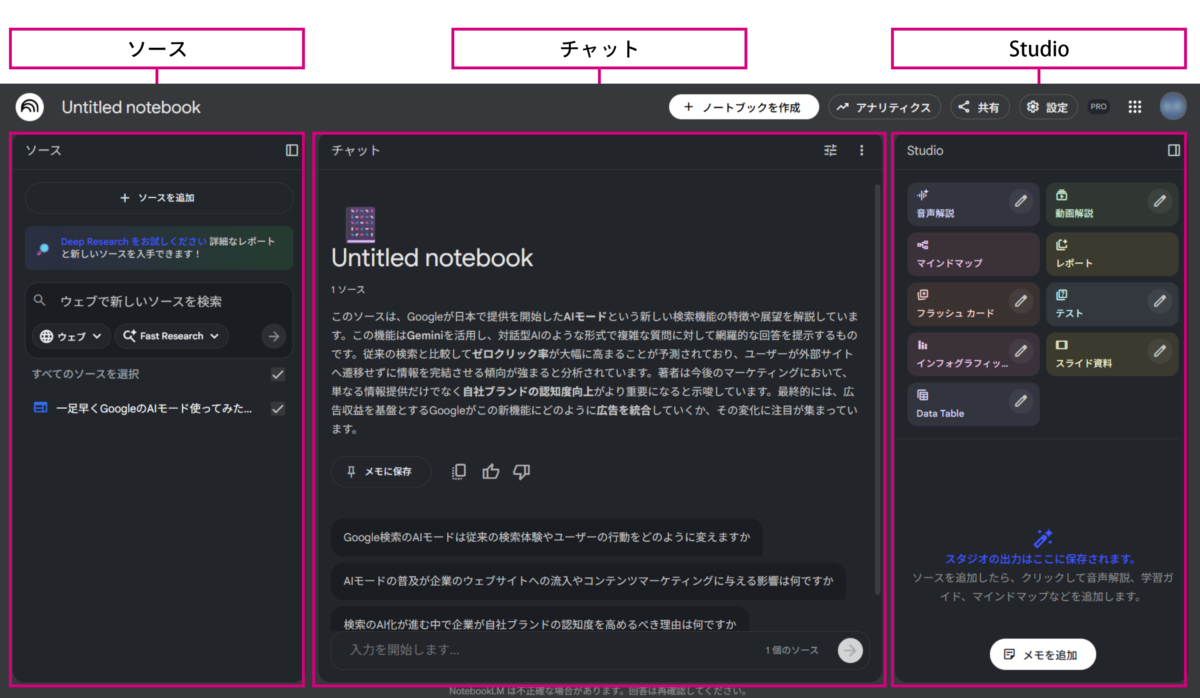Click the メモに保存 button
Viewport: 1200px width, 698px height.
380,471
